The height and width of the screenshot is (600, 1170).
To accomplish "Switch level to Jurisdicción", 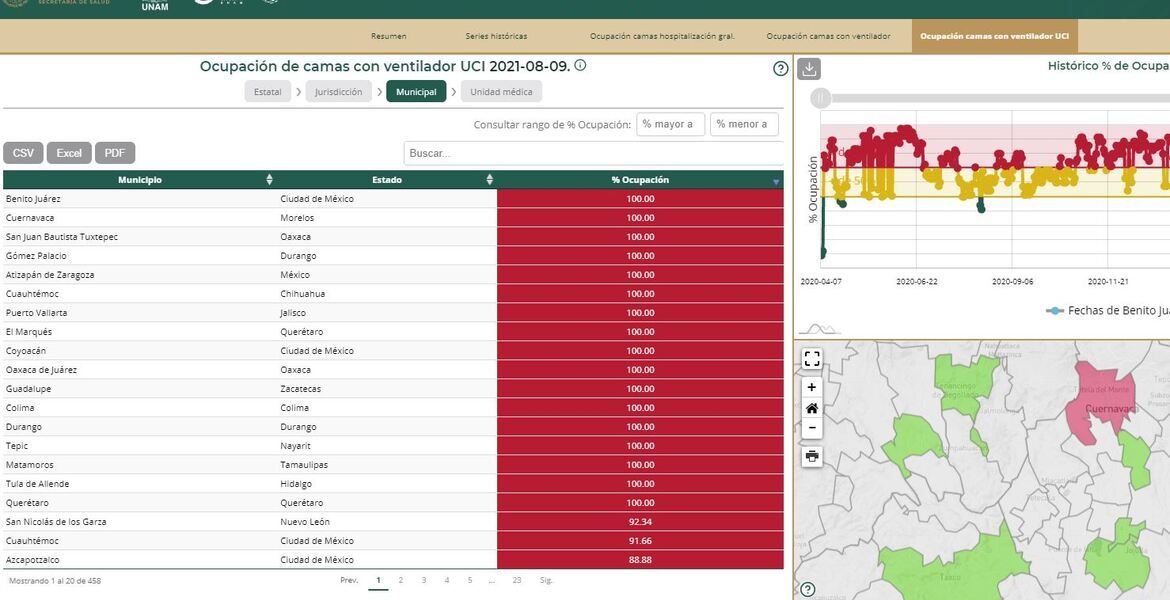I will [x=338, y=92].
